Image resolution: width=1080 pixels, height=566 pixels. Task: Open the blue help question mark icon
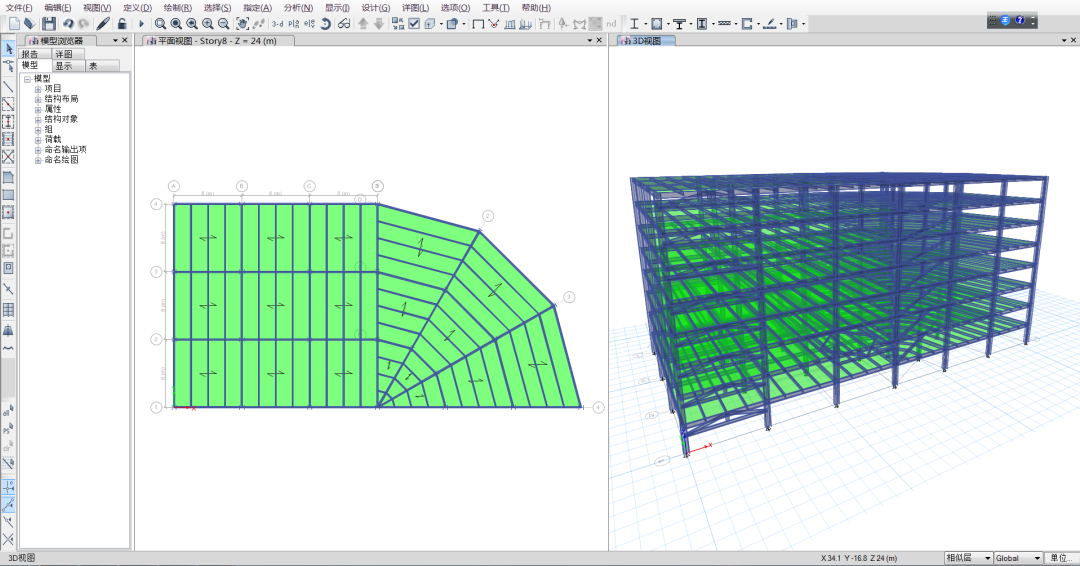[x=1020, y=21]
